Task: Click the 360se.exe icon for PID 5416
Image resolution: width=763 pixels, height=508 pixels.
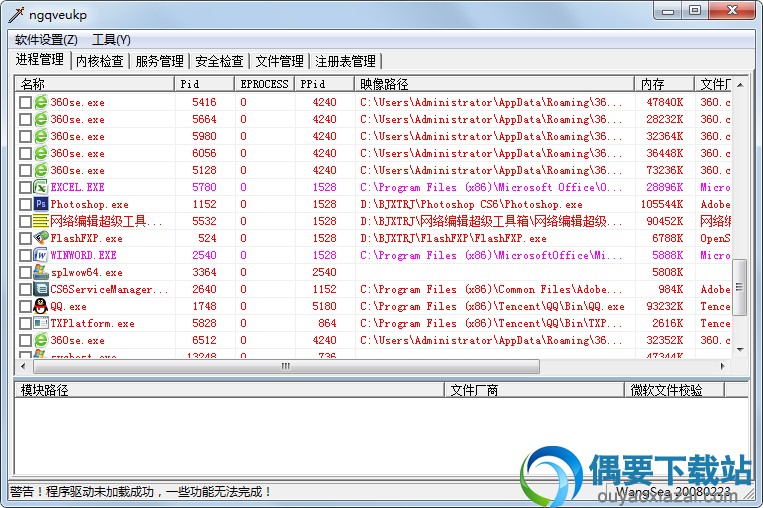Action: pyautogui.click(x=41, y=102)
